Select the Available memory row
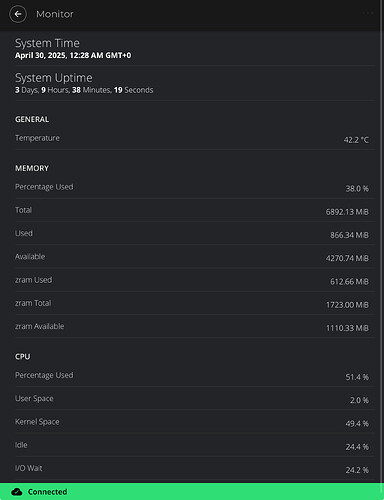Screen dimensions: 384x500 tap(195, 257)
